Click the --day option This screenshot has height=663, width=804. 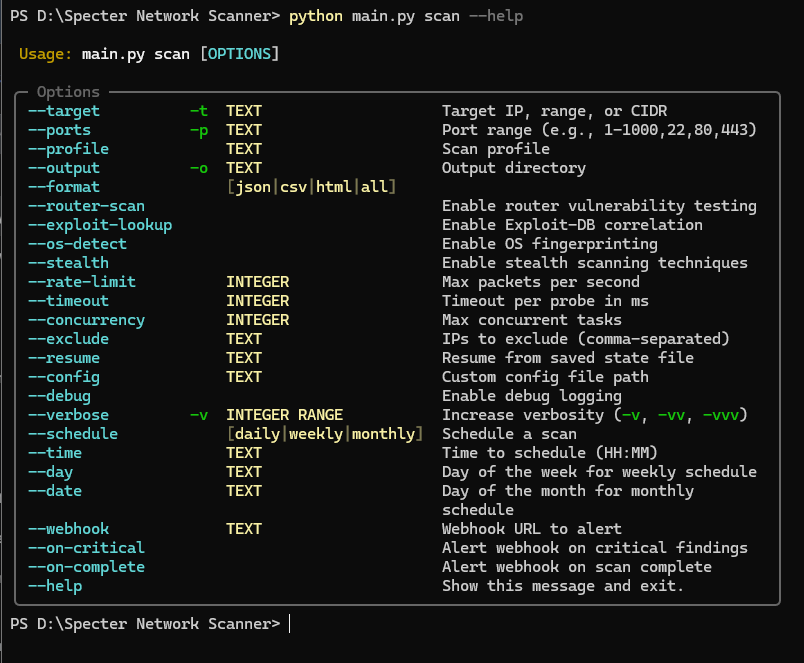point(50,472)
